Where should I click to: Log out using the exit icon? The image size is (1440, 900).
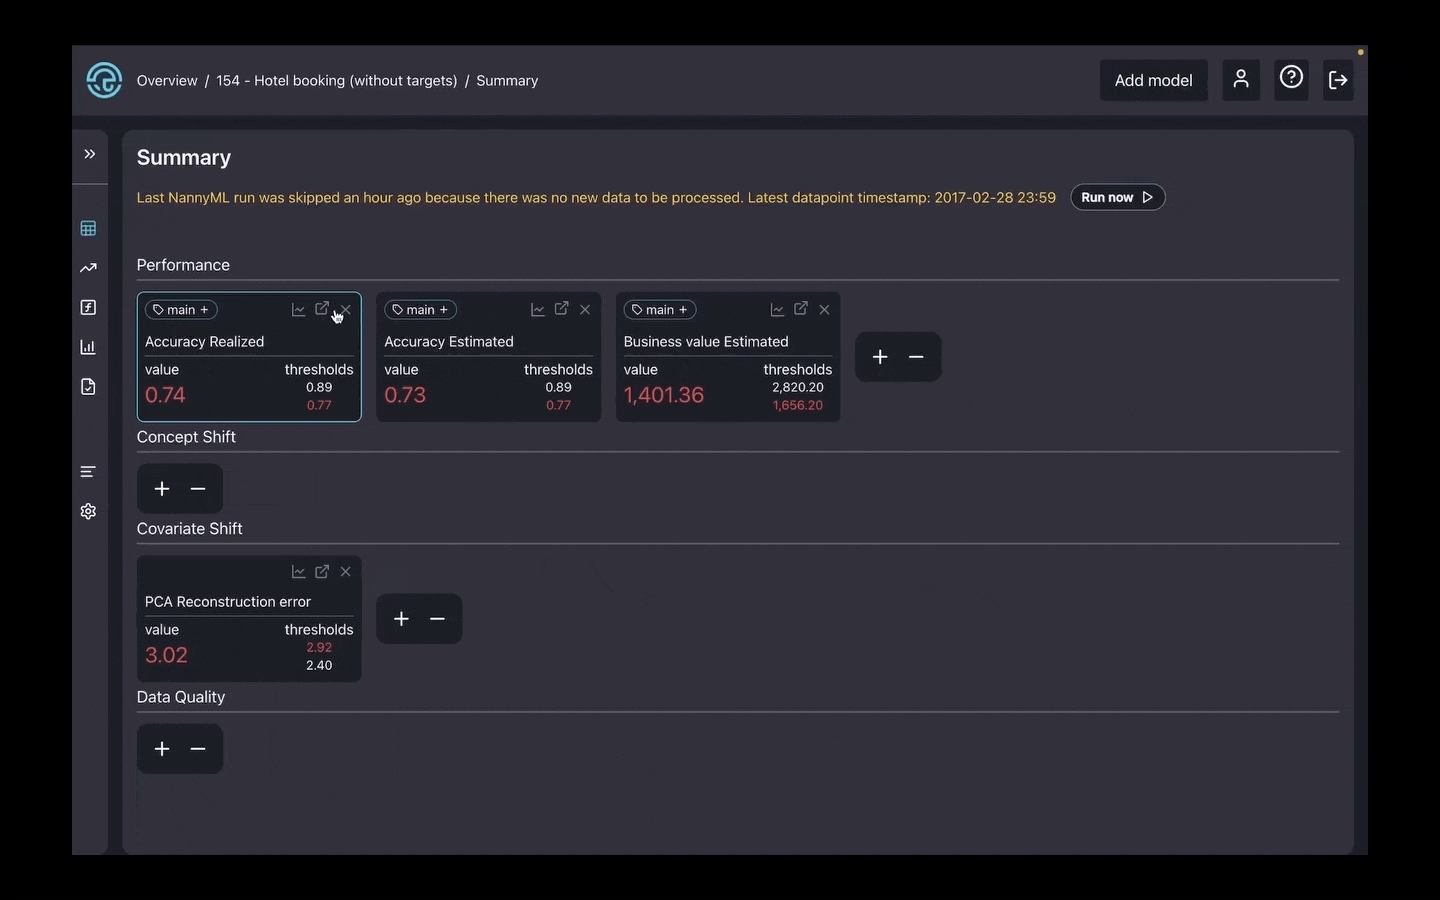pyautogui.click(x=1338, y=80)
